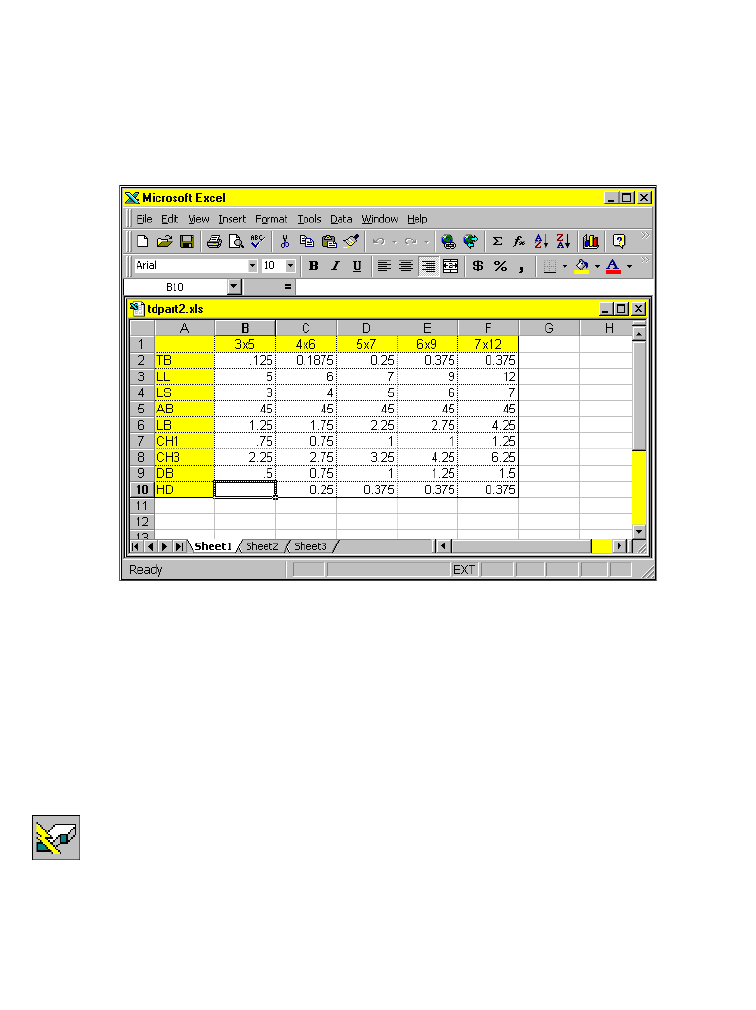Click the Select All corner button

pyautogui.click(x=142, y=328)
